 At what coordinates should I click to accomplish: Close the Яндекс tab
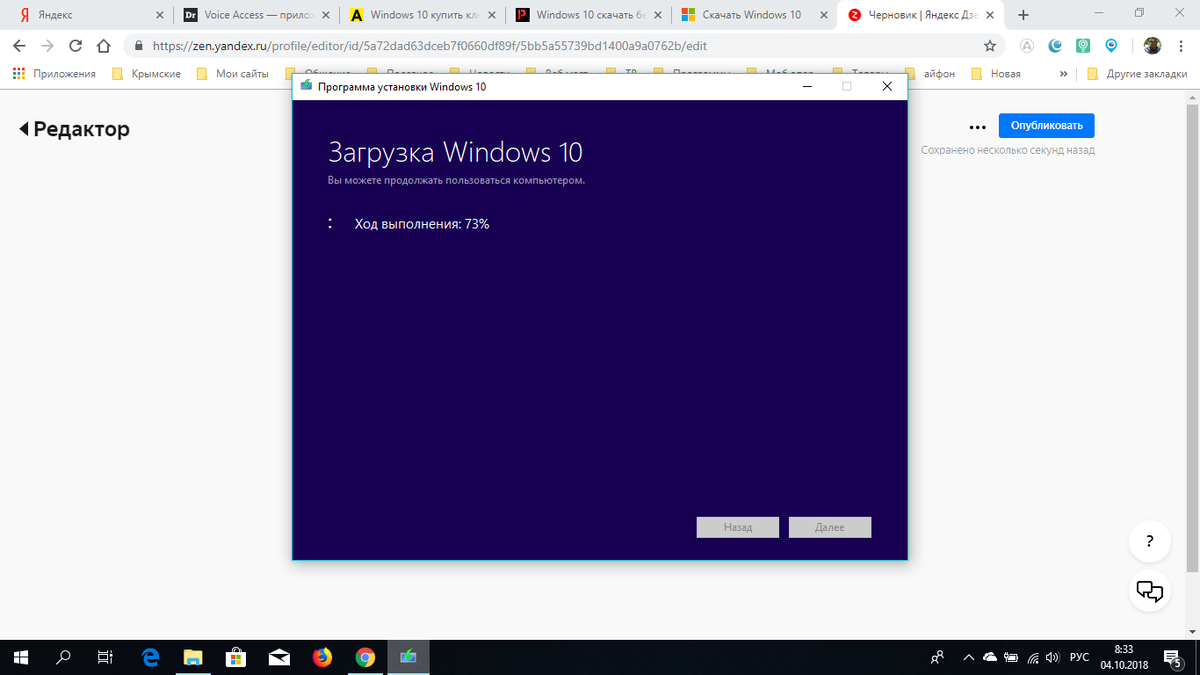[159, 15]
